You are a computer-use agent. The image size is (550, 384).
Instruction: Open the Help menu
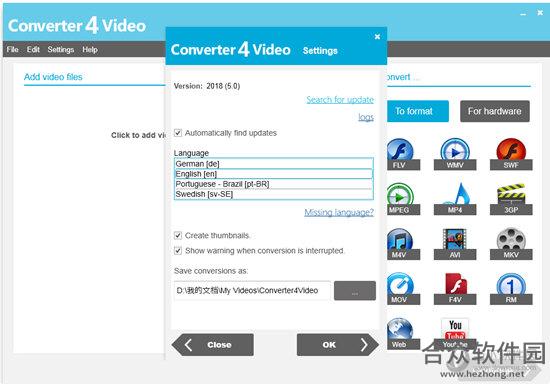pyautogui.click(x=90, y=49)
